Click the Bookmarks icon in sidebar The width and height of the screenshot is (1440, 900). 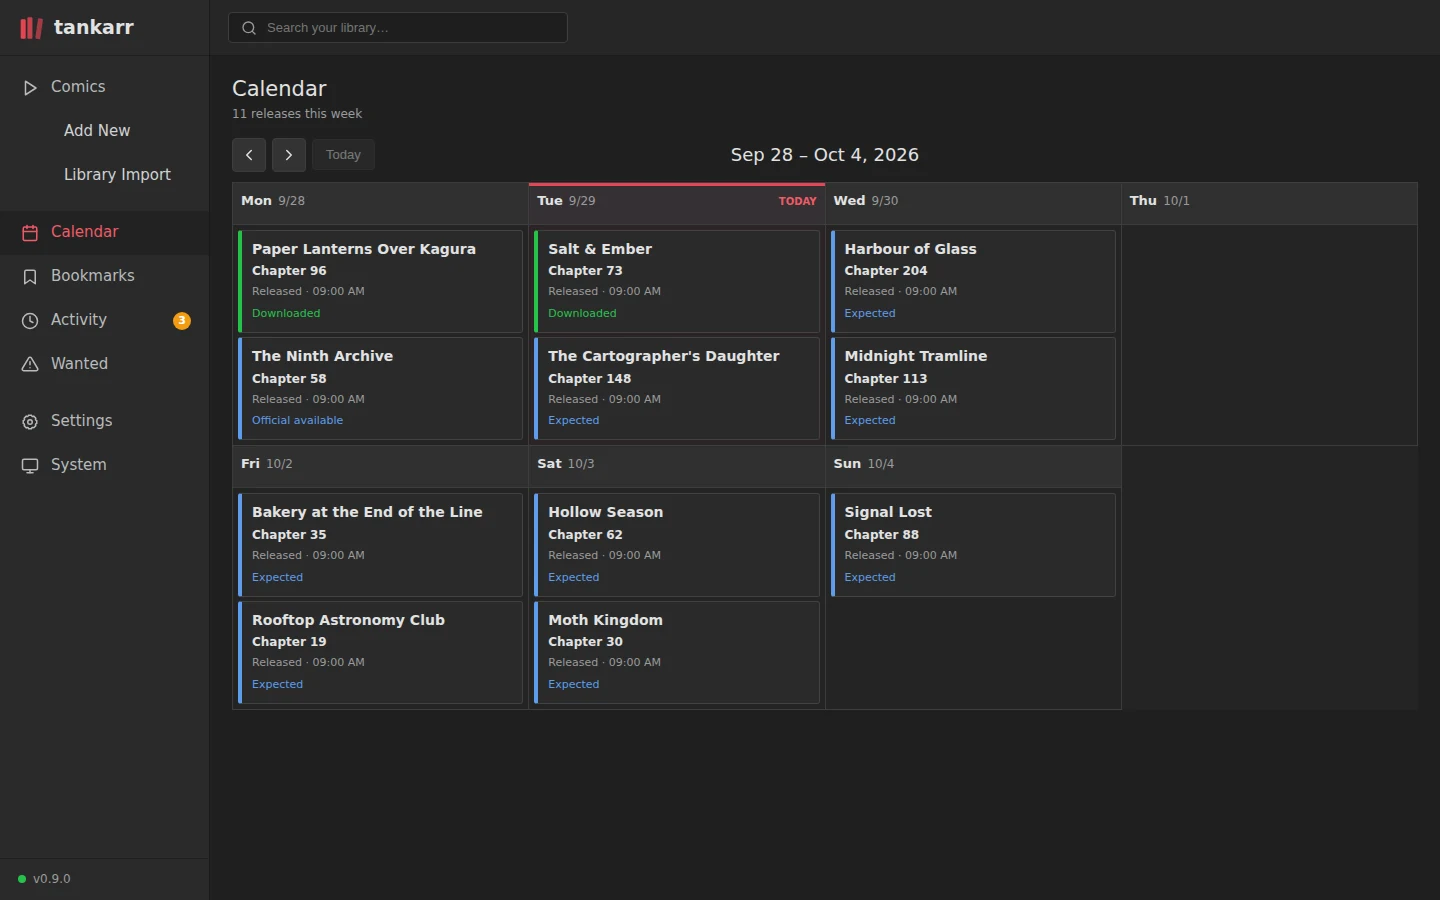(x=30, y=277)
